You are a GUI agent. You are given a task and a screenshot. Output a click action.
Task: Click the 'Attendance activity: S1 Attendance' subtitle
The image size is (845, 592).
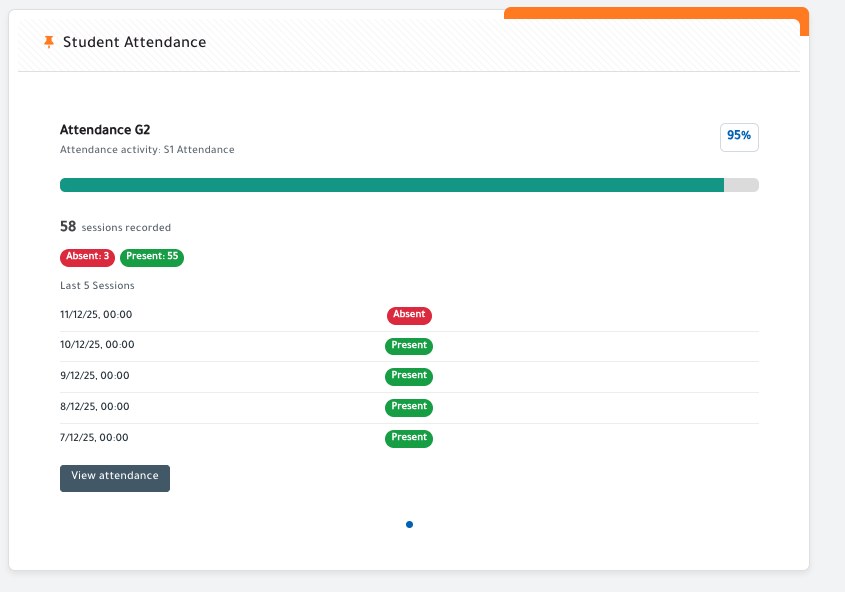(x=147, y=150)
